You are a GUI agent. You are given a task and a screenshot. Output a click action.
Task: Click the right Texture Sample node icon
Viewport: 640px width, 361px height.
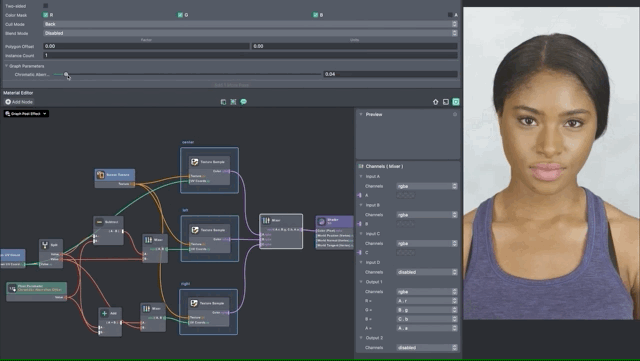tap(194, 303)
